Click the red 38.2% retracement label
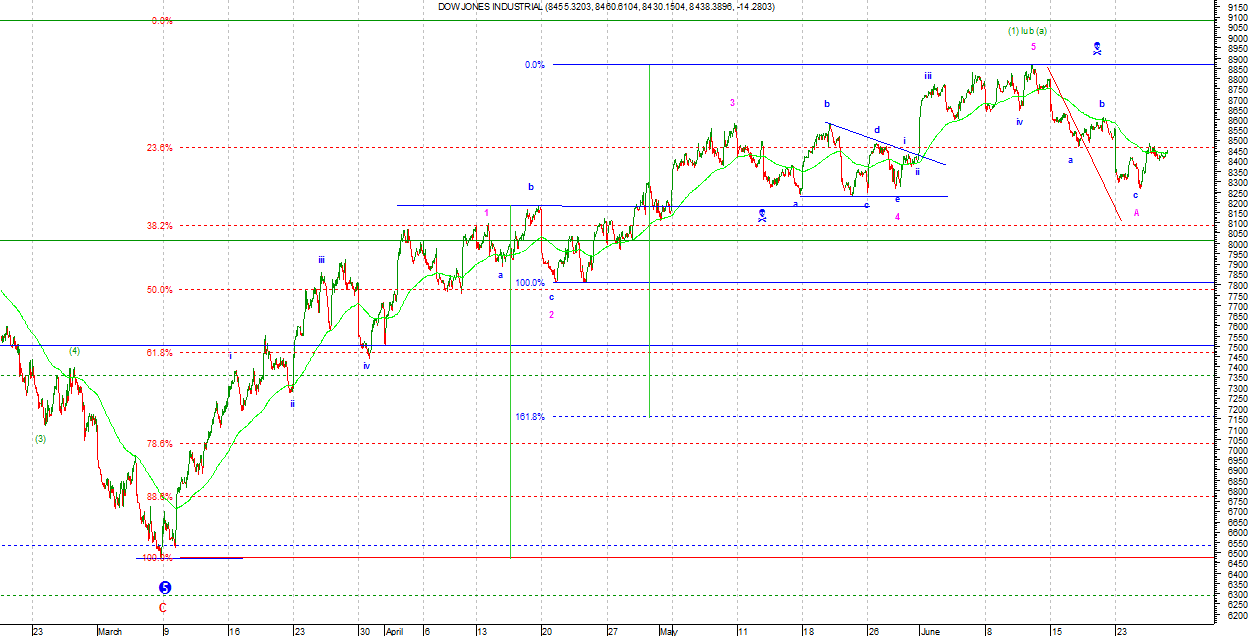 click(159, 226)
